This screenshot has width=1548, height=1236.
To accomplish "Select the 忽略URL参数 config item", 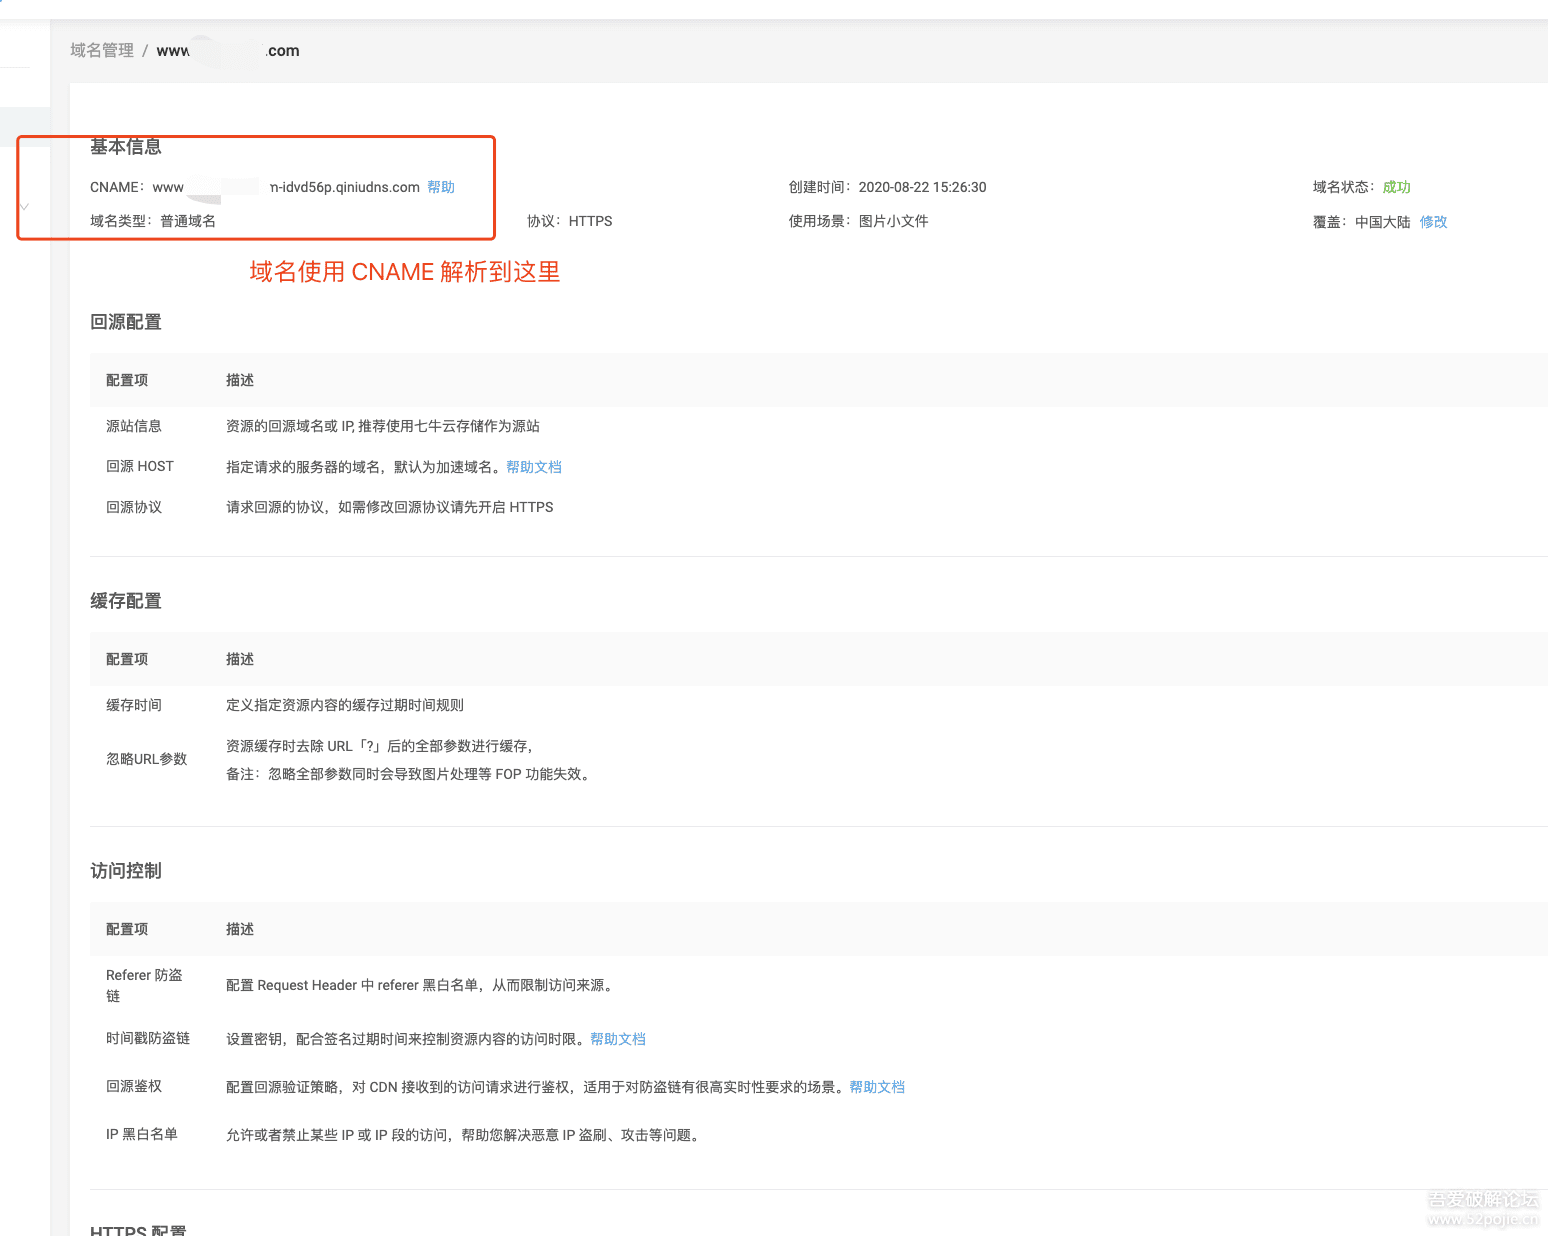I will point(146,759).
